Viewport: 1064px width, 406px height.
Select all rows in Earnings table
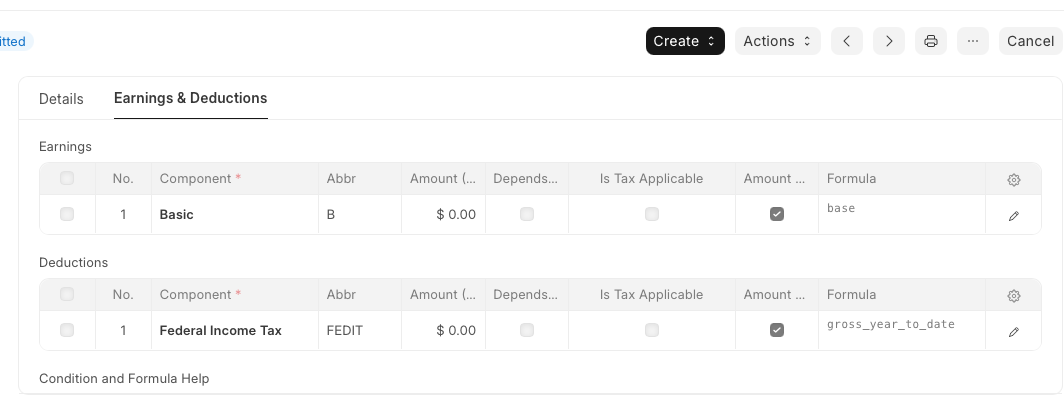[66, 178]
